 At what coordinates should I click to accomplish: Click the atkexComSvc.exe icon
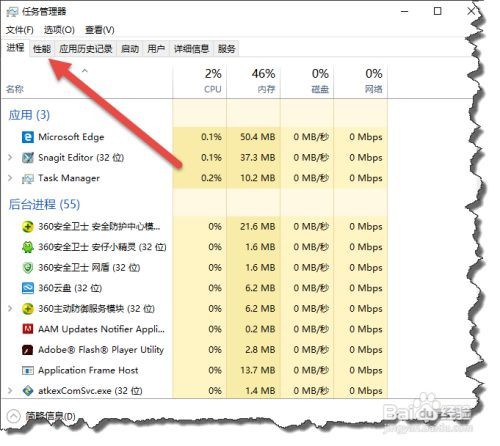click(28, 391)
